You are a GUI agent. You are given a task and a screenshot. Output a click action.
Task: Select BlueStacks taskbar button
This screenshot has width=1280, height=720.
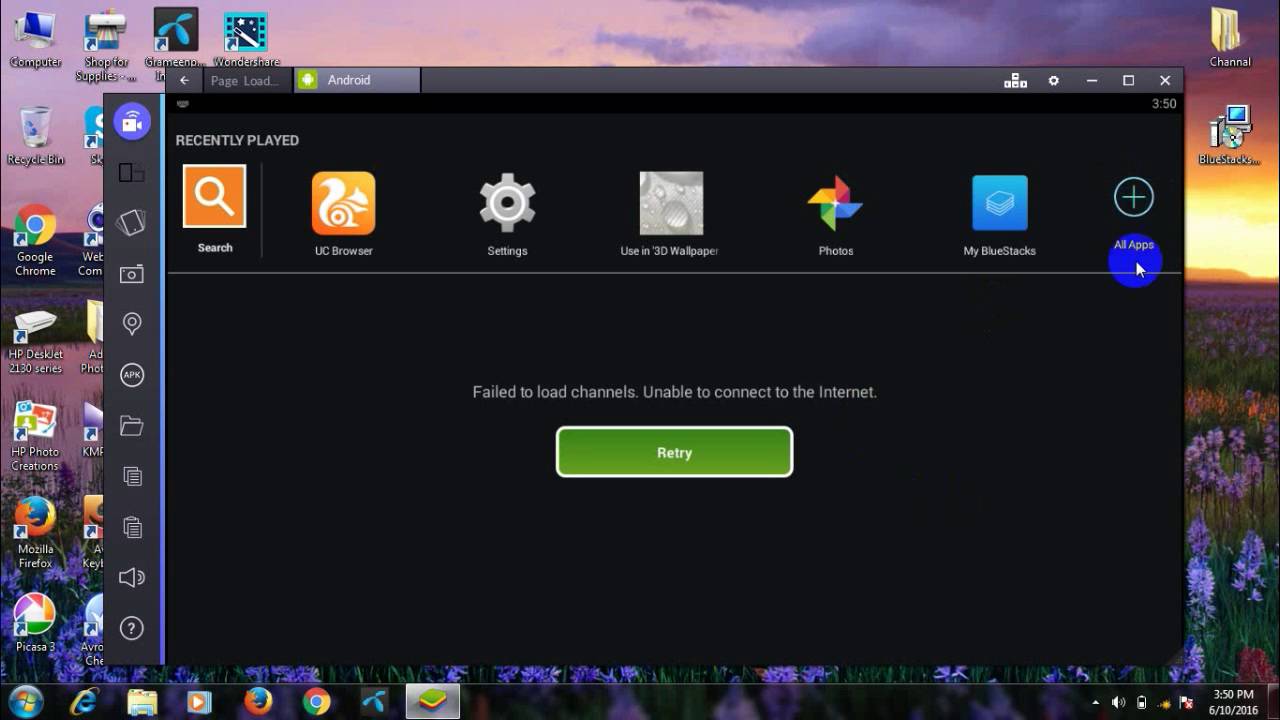[432, 702]
